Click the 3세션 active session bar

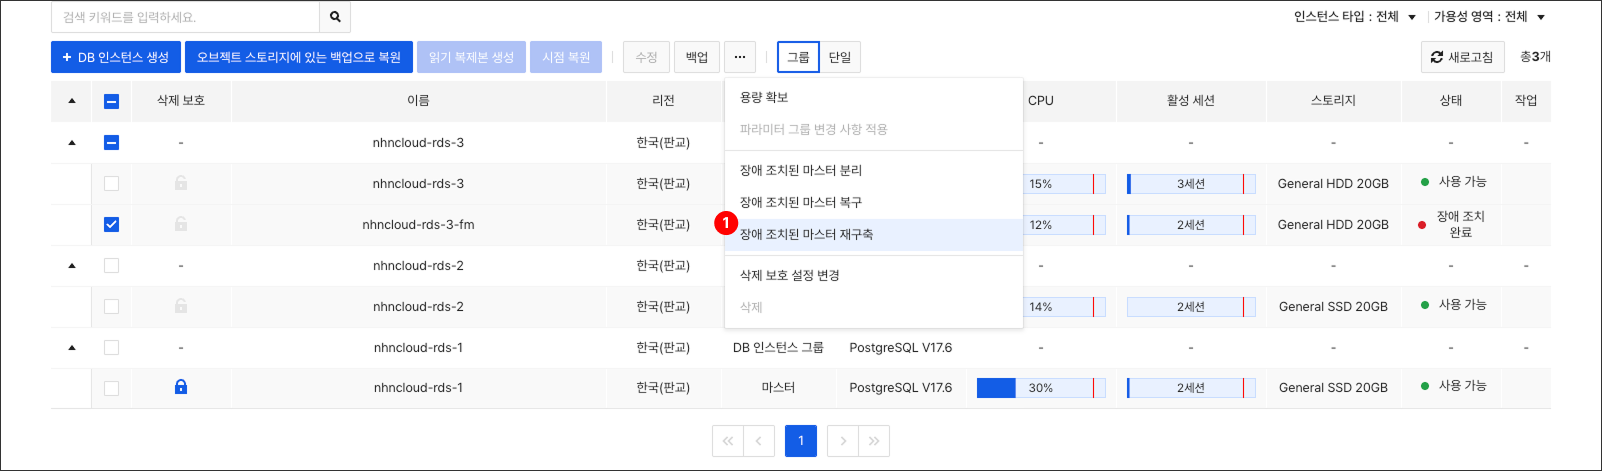[1191, 184]
